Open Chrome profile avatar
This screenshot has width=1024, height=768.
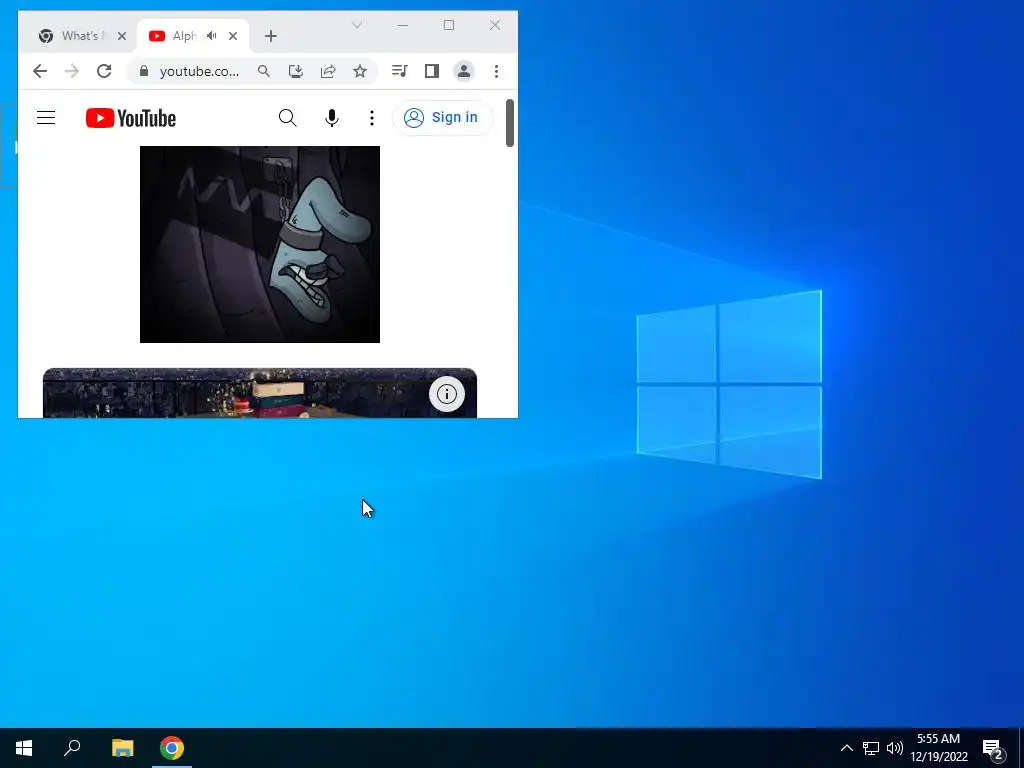pyautogui.click(x=464, y=71)
